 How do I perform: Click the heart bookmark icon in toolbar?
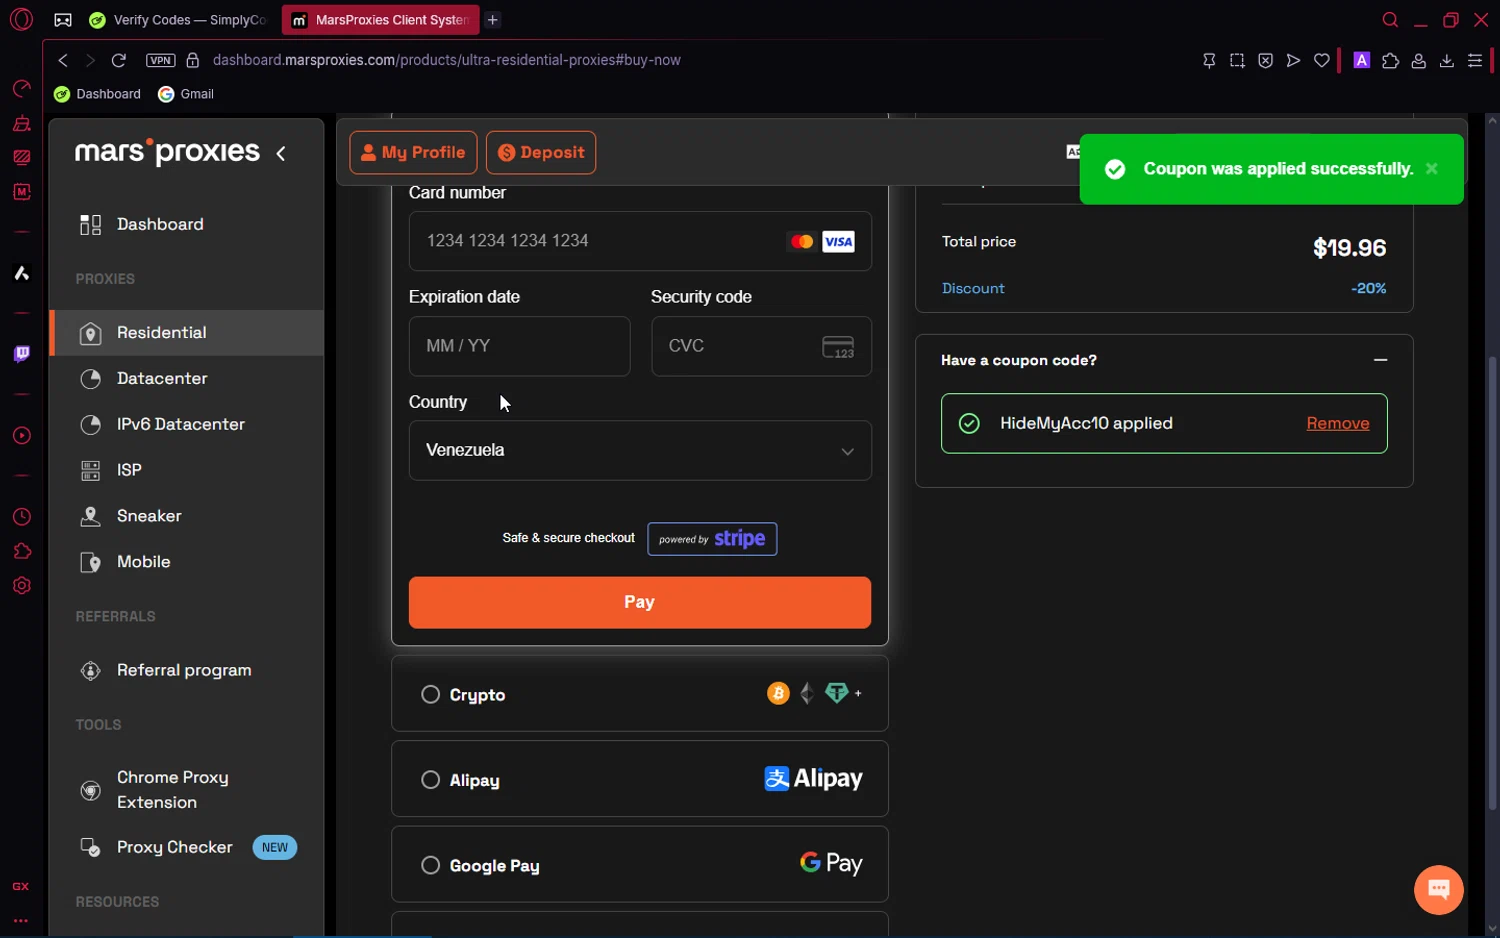click(x=1322, y=60)
